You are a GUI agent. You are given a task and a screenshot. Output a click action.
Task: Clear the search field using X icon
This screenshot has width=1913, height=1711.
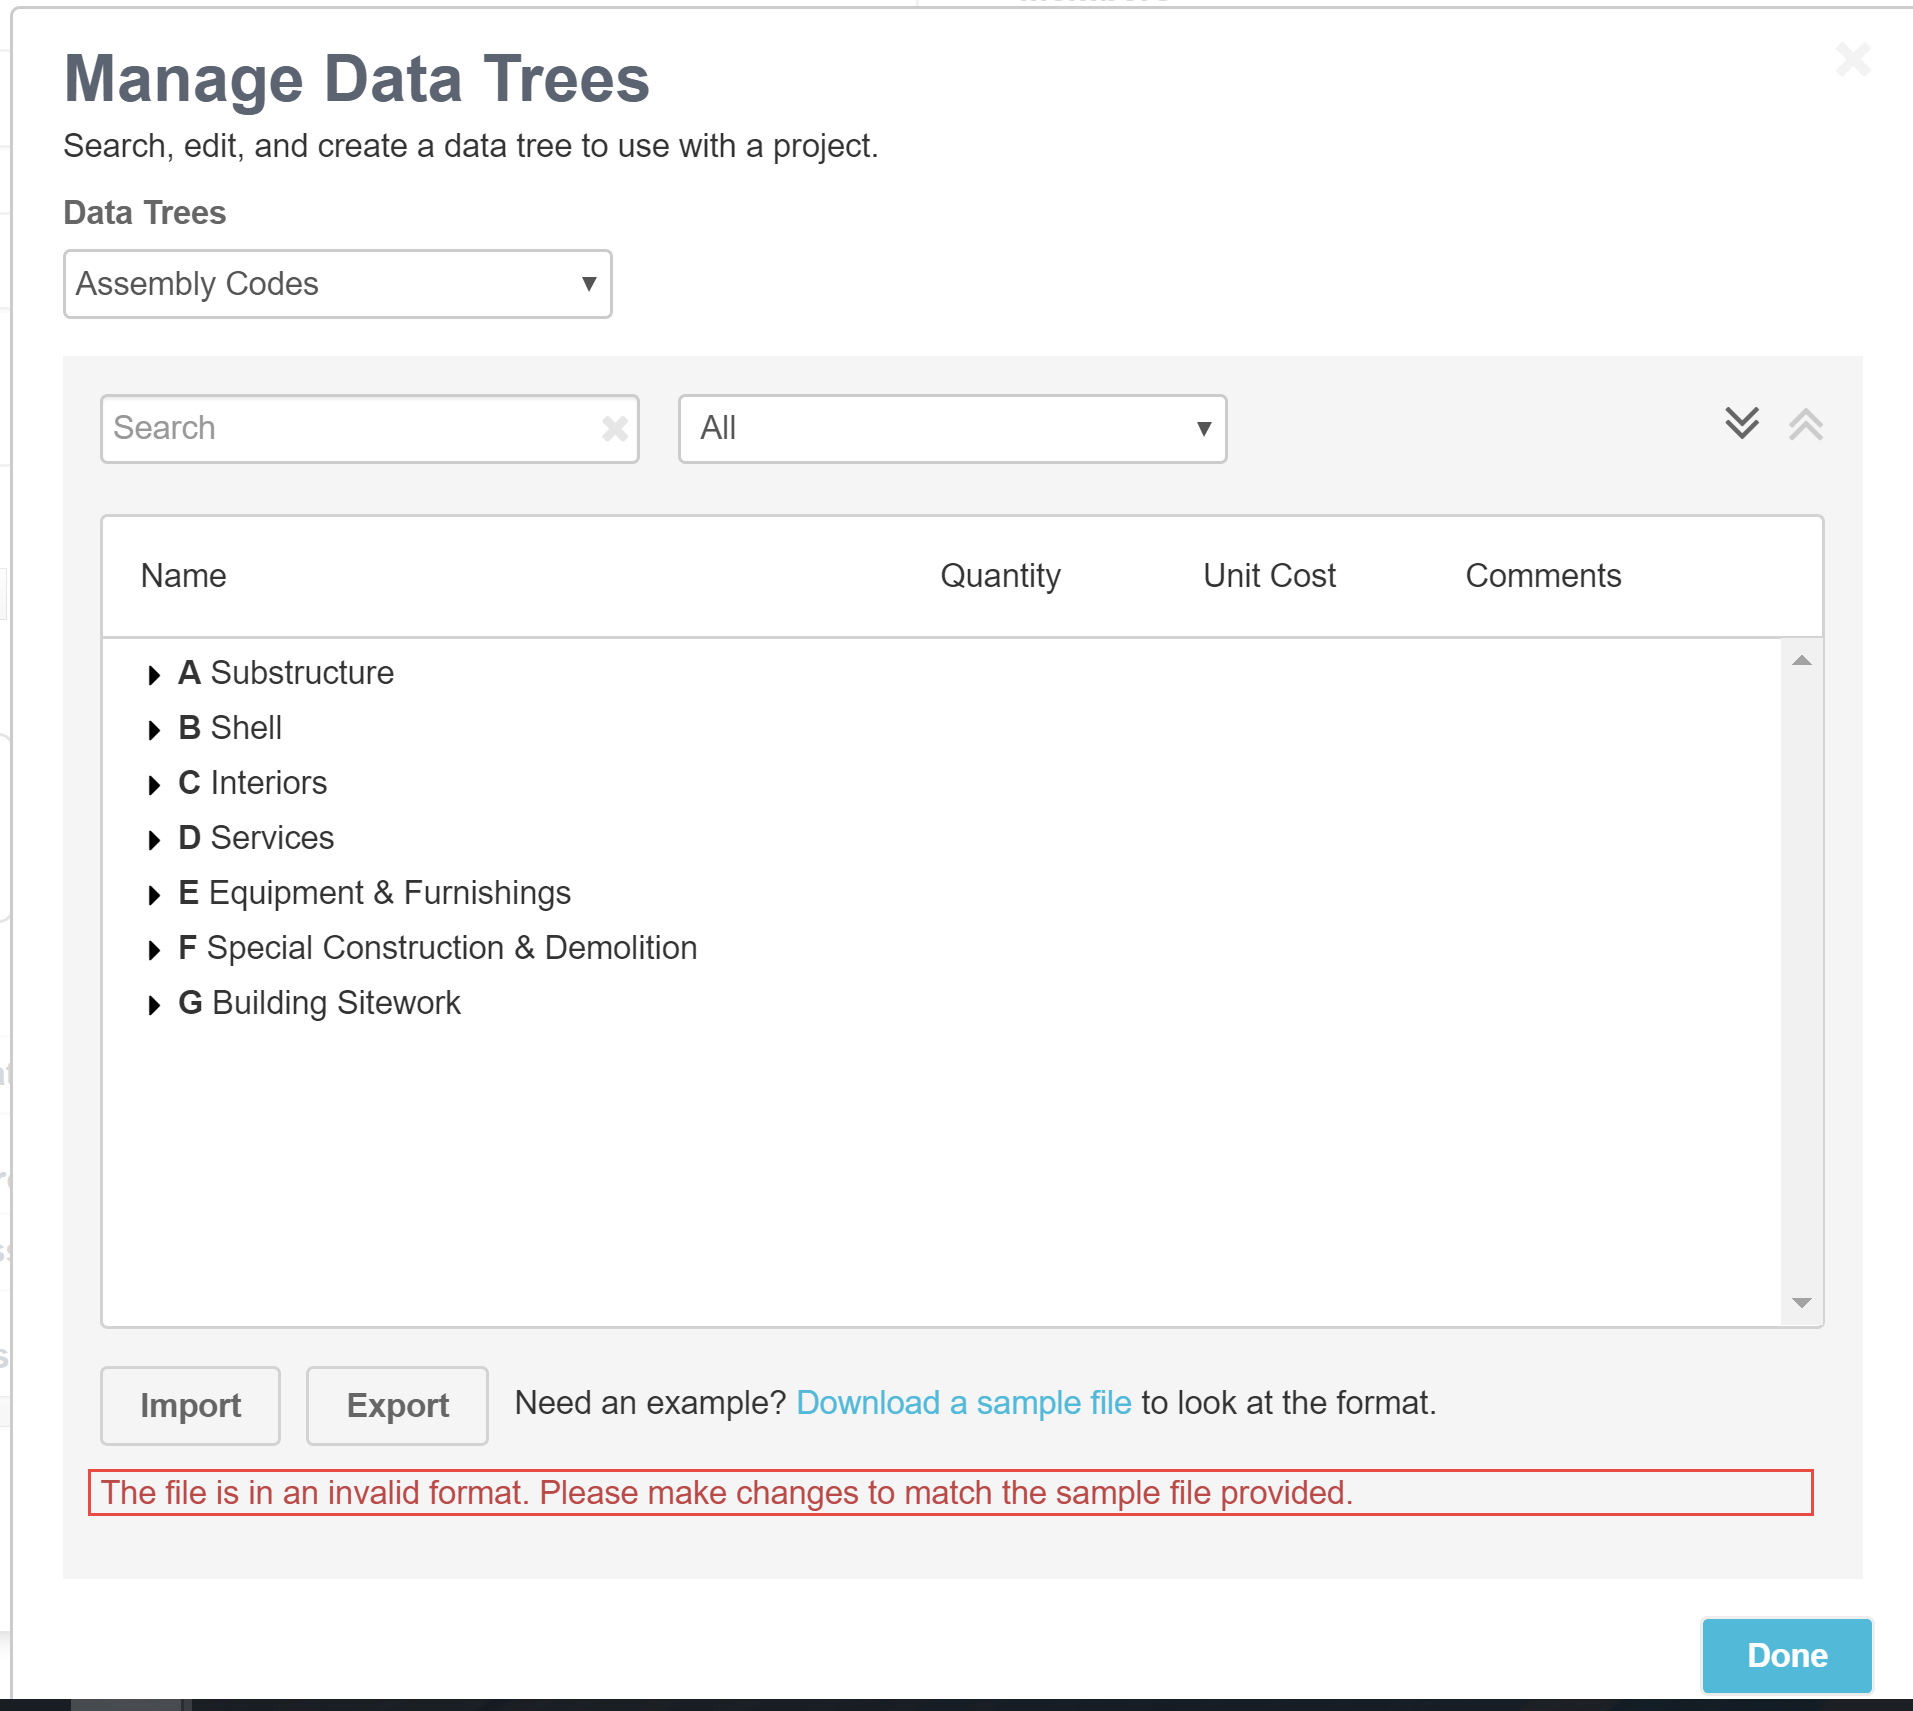tap(615, 429)
